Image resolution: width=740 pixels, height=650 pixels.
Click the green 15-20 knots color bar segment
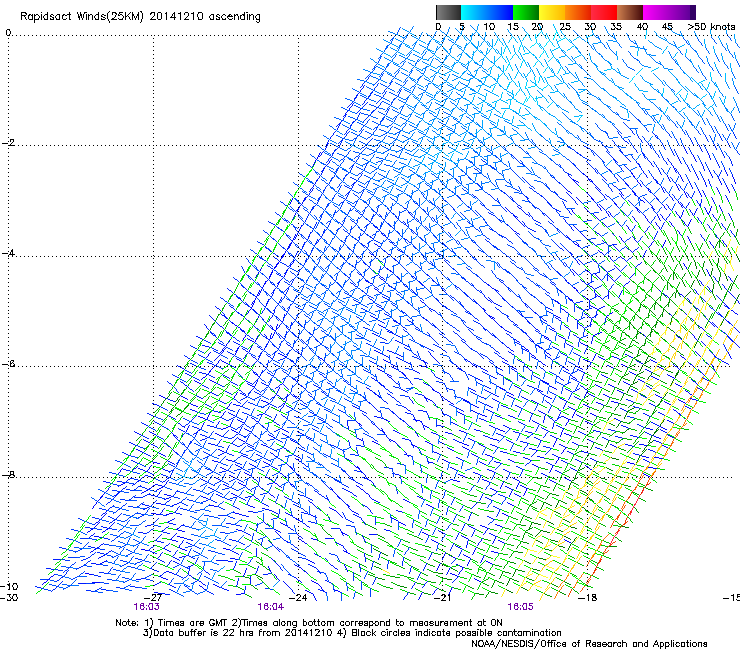(x=526, y=12)
